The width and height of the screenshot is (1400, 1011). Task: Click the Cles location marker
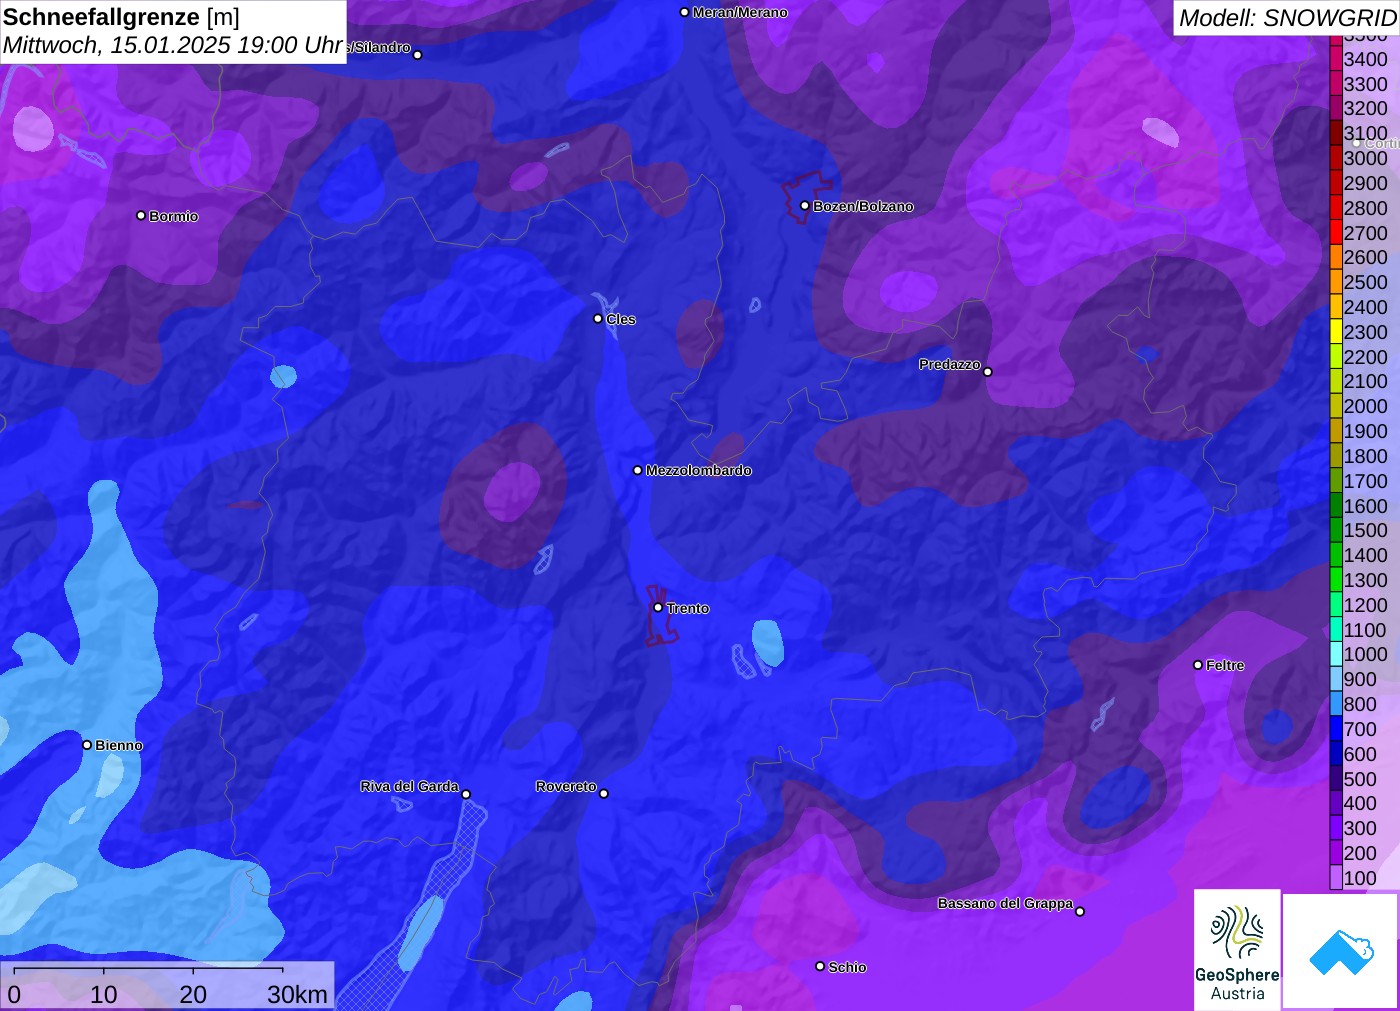tap(598, 319)
